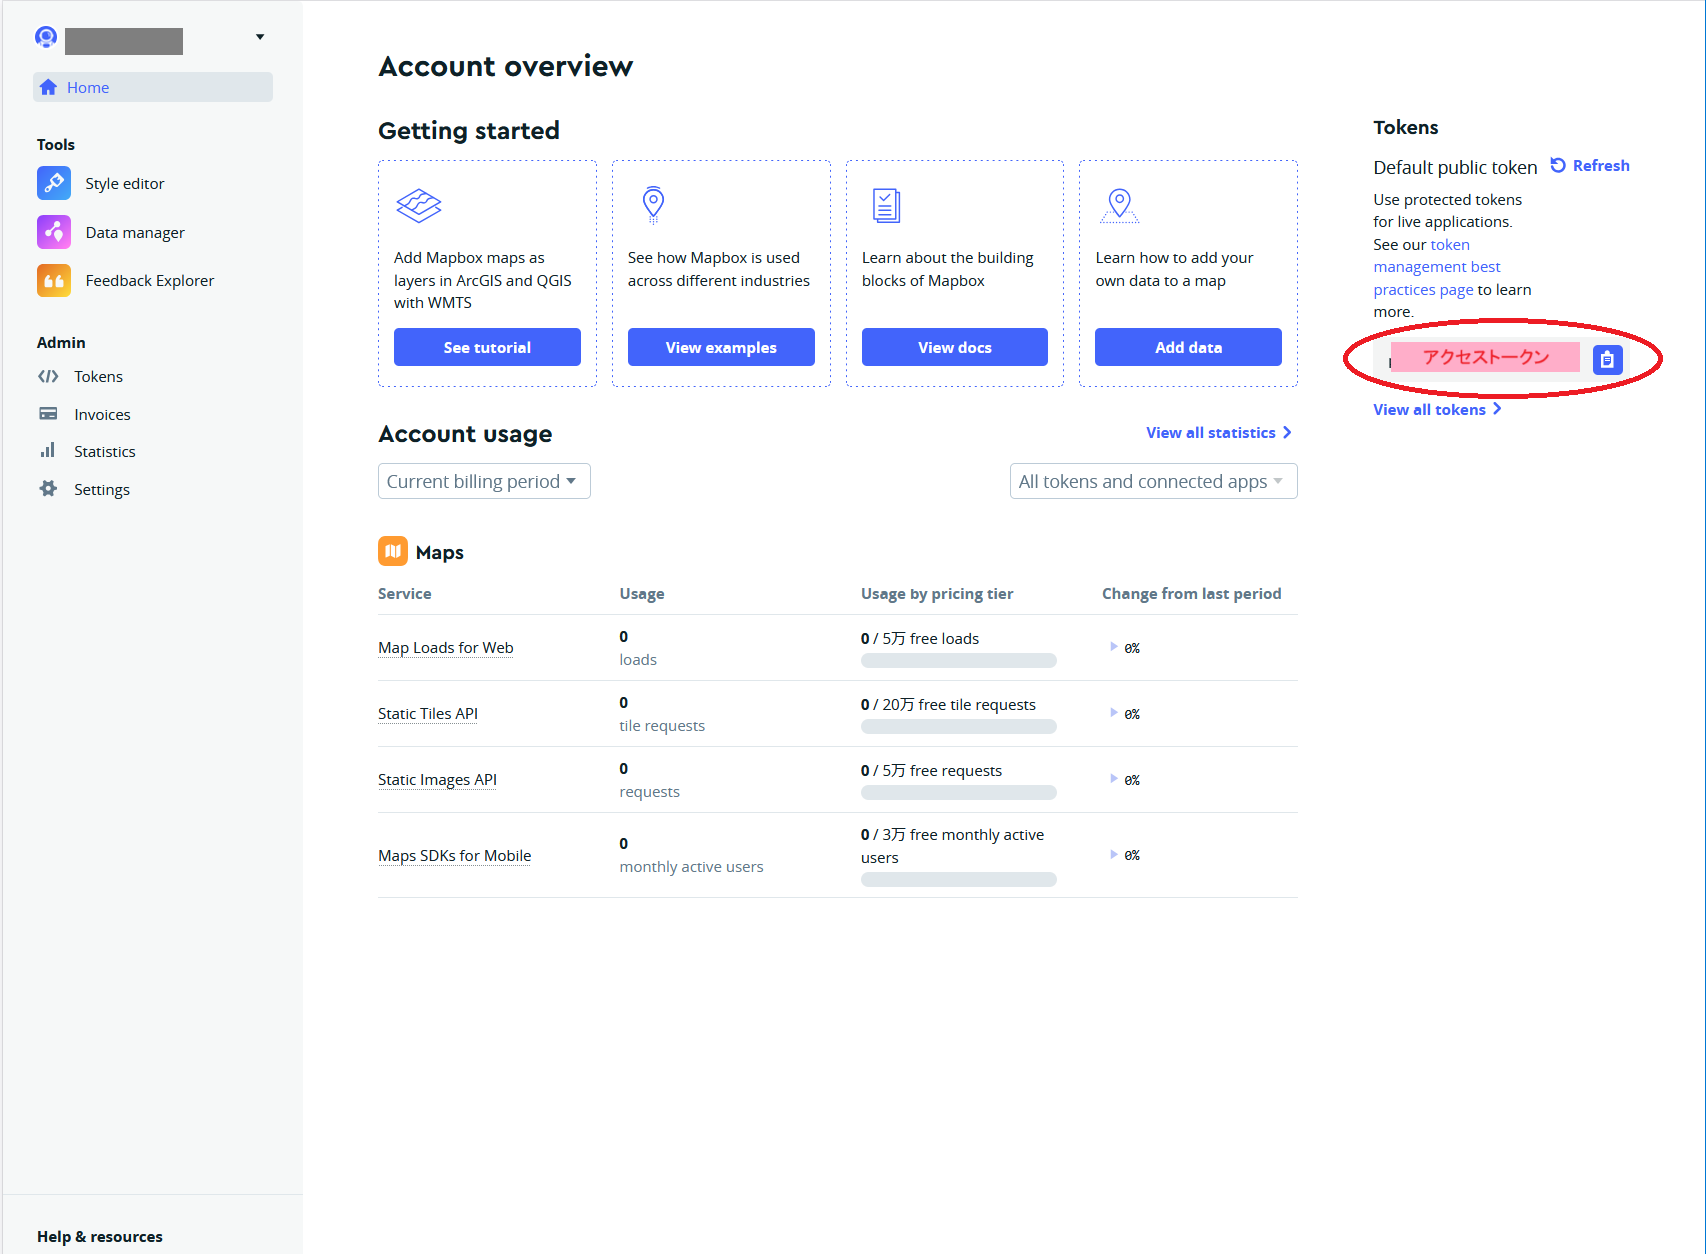Launch Feedback Explorer via its orange icon
The height and width of the screenshot is (1254, 1706).
pos(54,281)
